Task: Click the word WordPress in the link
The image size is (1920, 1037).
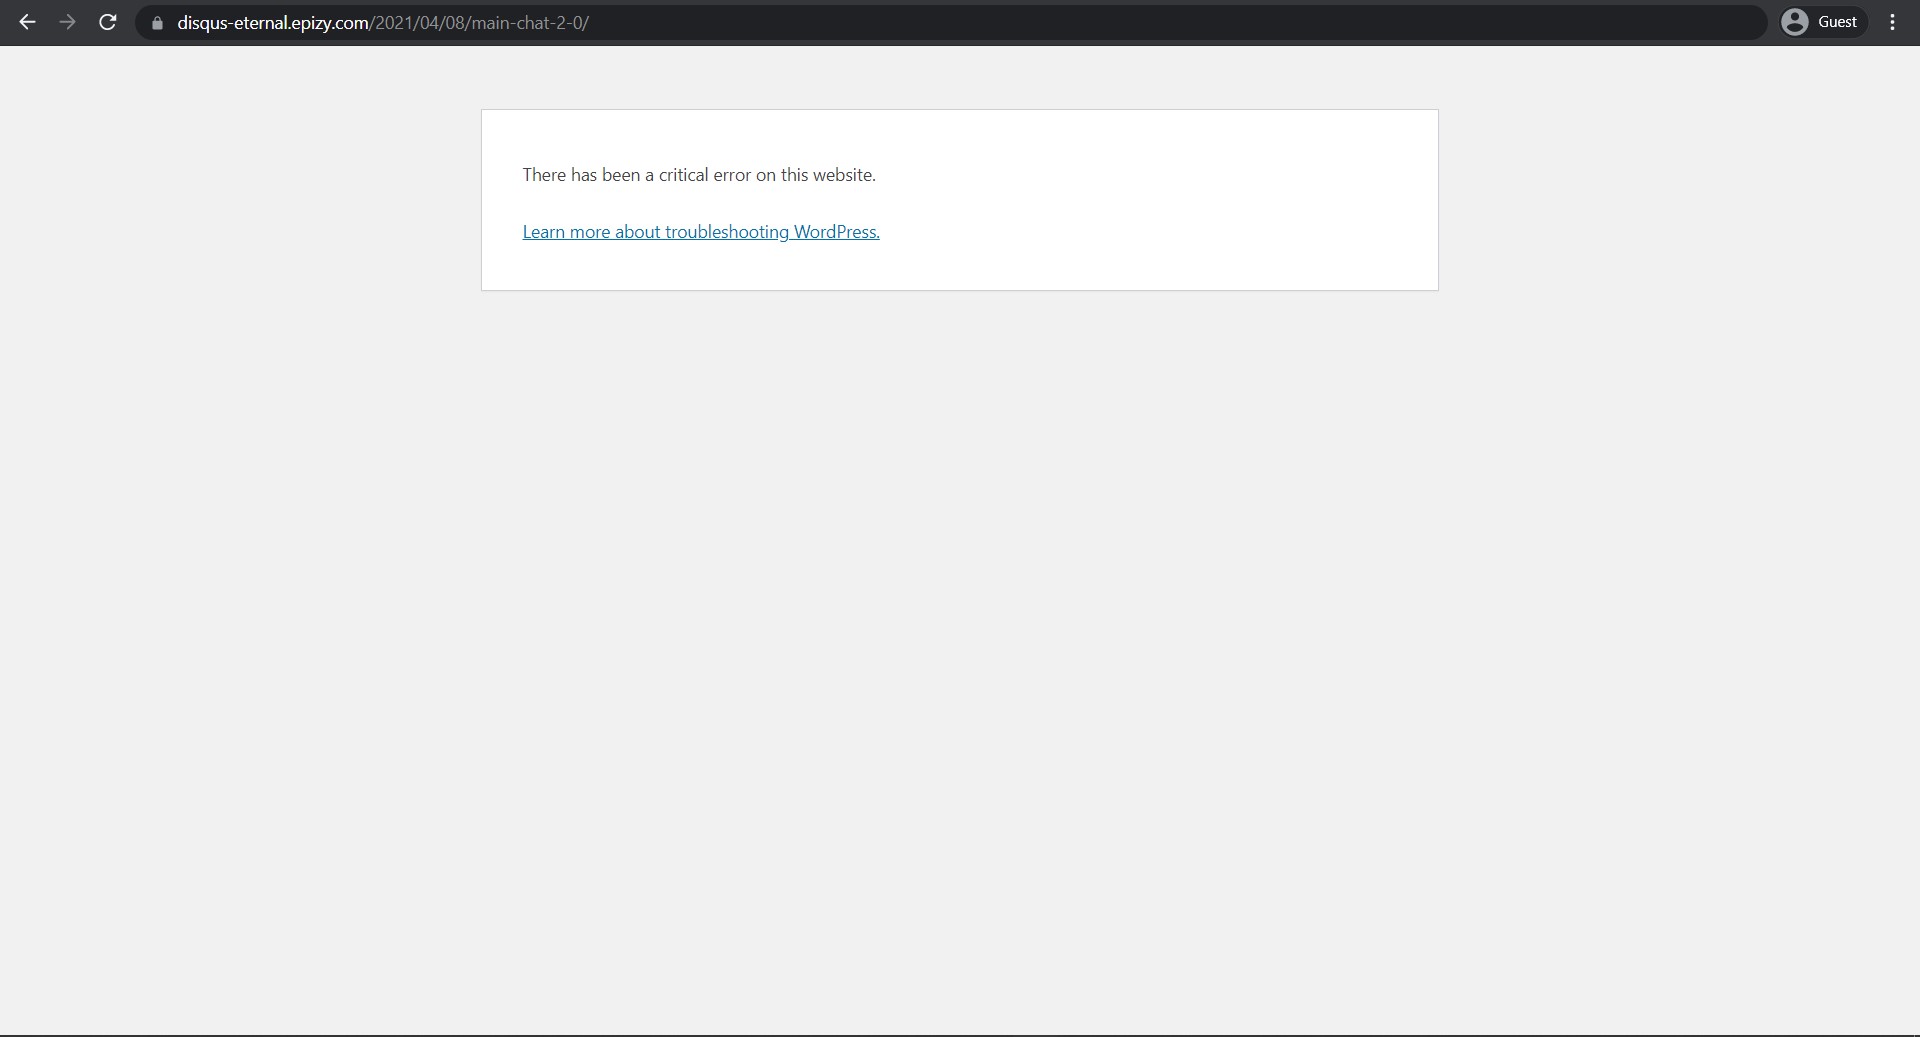Action: 836,232
